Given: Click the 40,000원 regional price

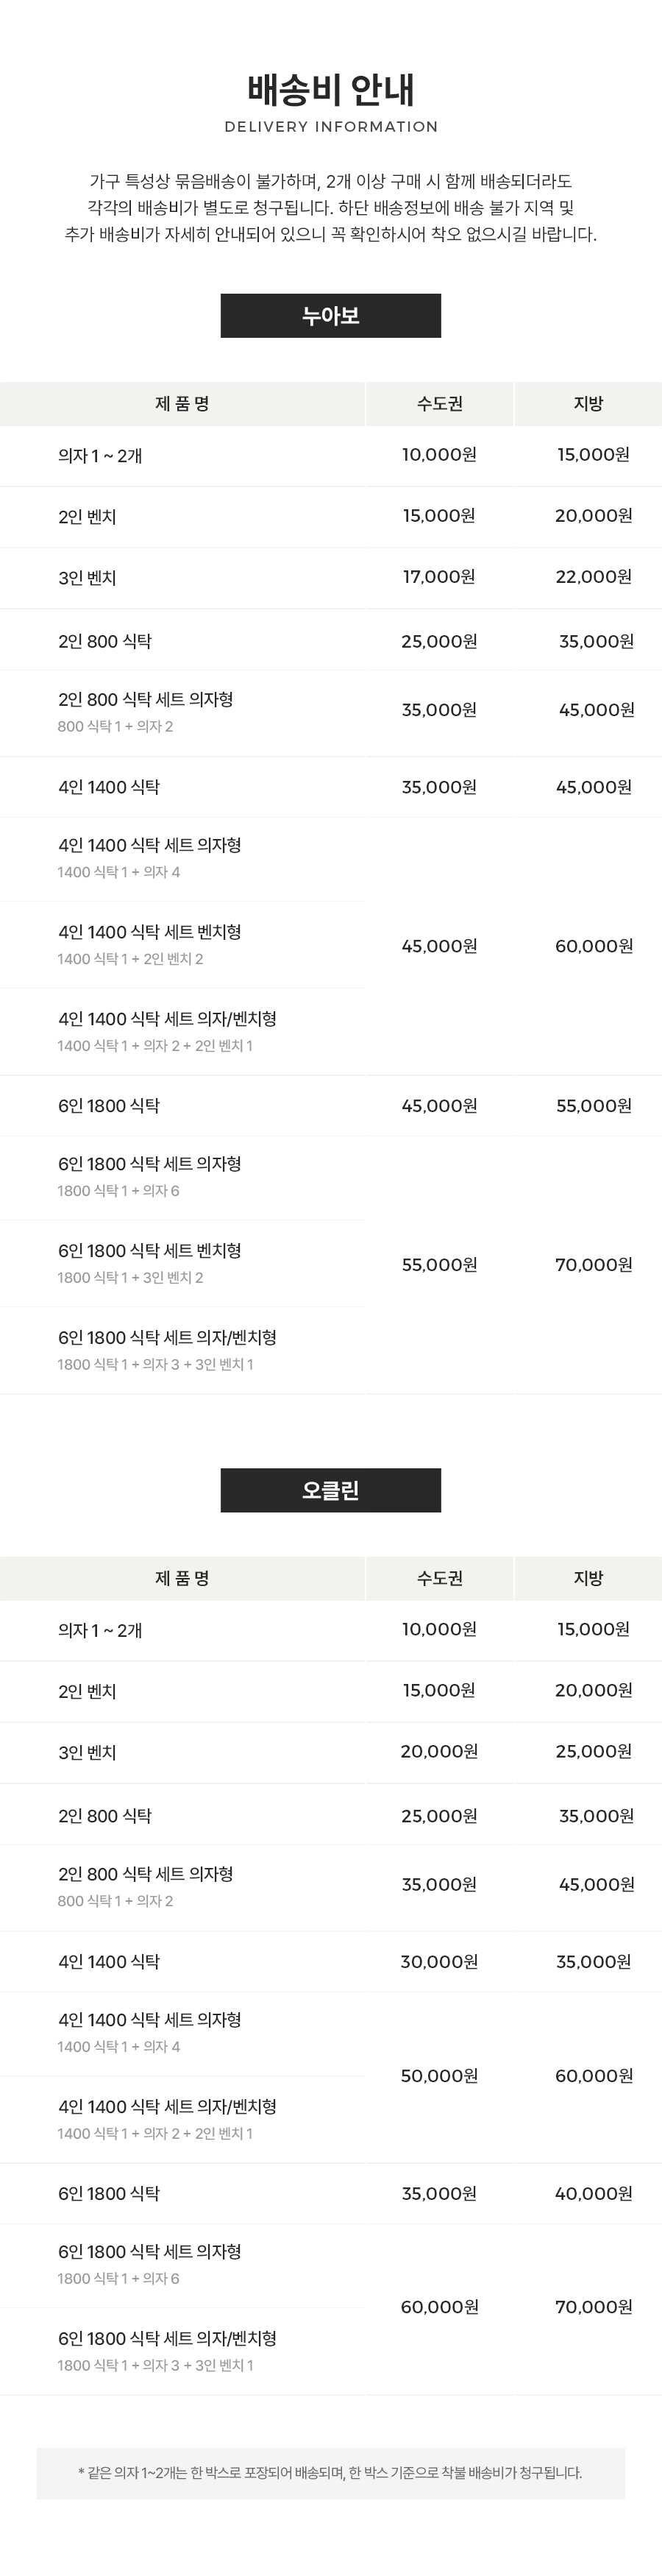Looking at the screenshot, I should click(x=593, y=2194).
